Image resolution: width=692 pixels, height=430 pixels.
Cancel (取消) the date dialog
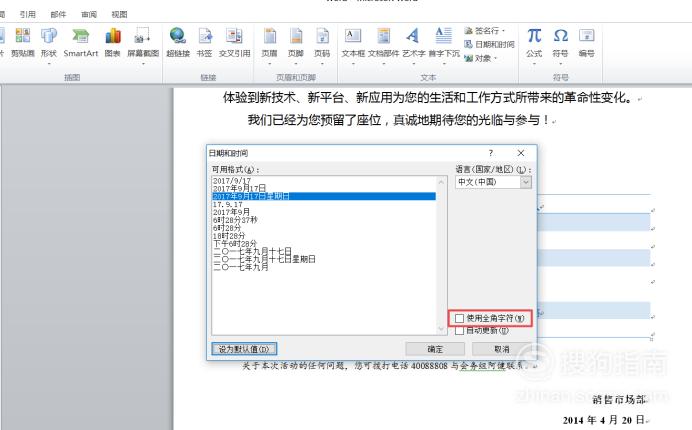(501, 349)
